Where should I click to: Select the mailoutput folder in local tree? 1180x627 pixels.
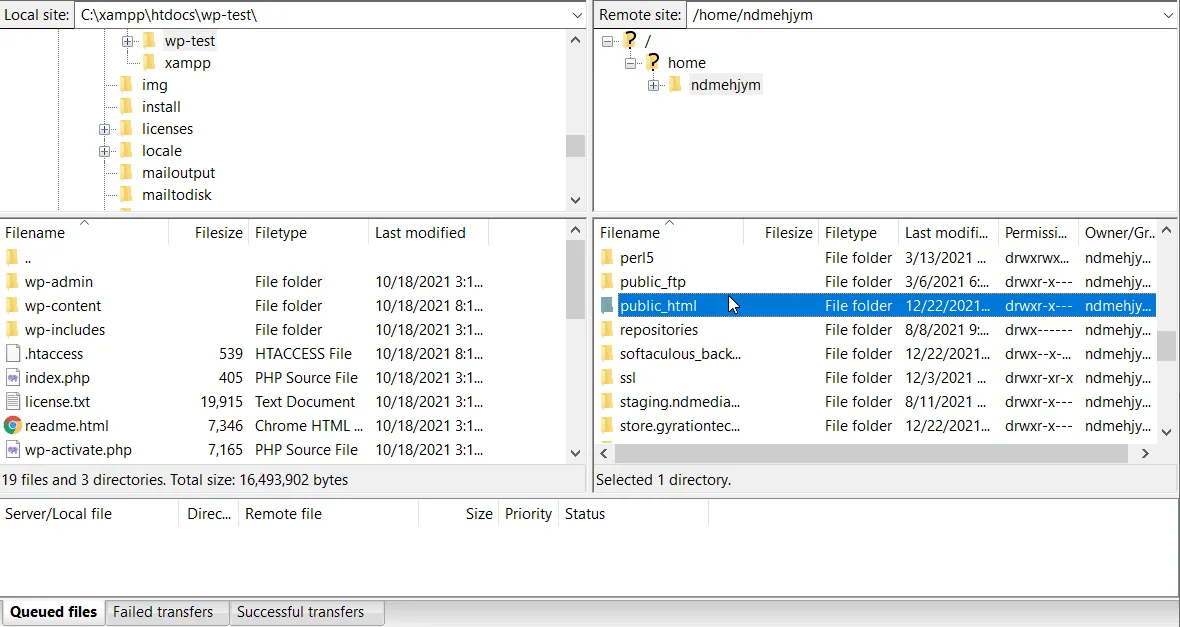click(x=178, y=173)
